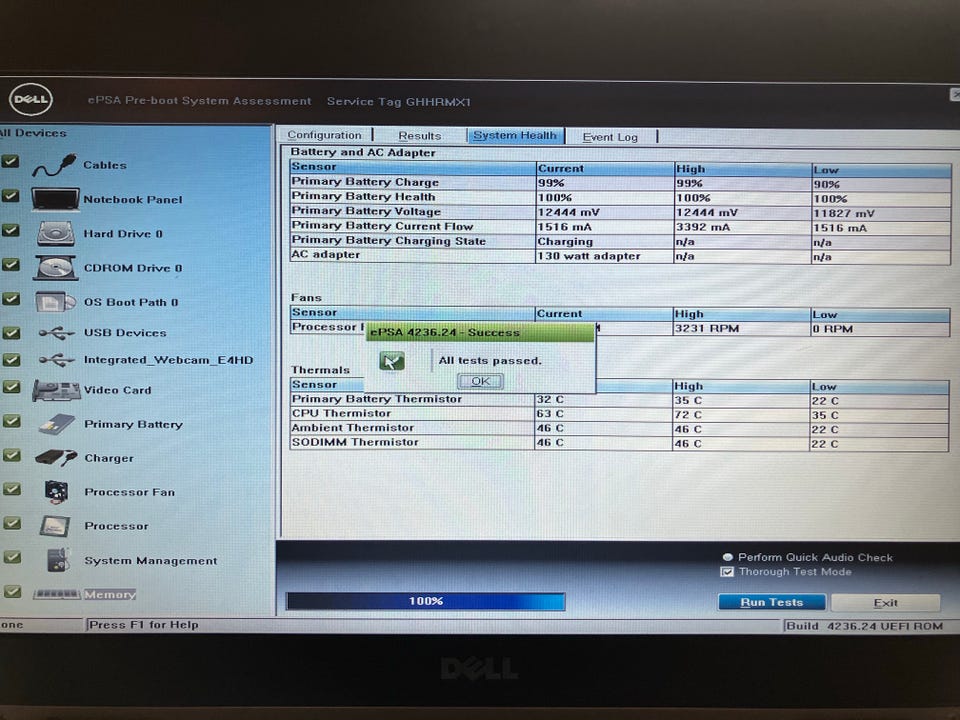Image resolution: width=960 pixels, height=720 pixels.
Task: Select the OS Boot Path 0 icon
Action: (x=55, y=302)
